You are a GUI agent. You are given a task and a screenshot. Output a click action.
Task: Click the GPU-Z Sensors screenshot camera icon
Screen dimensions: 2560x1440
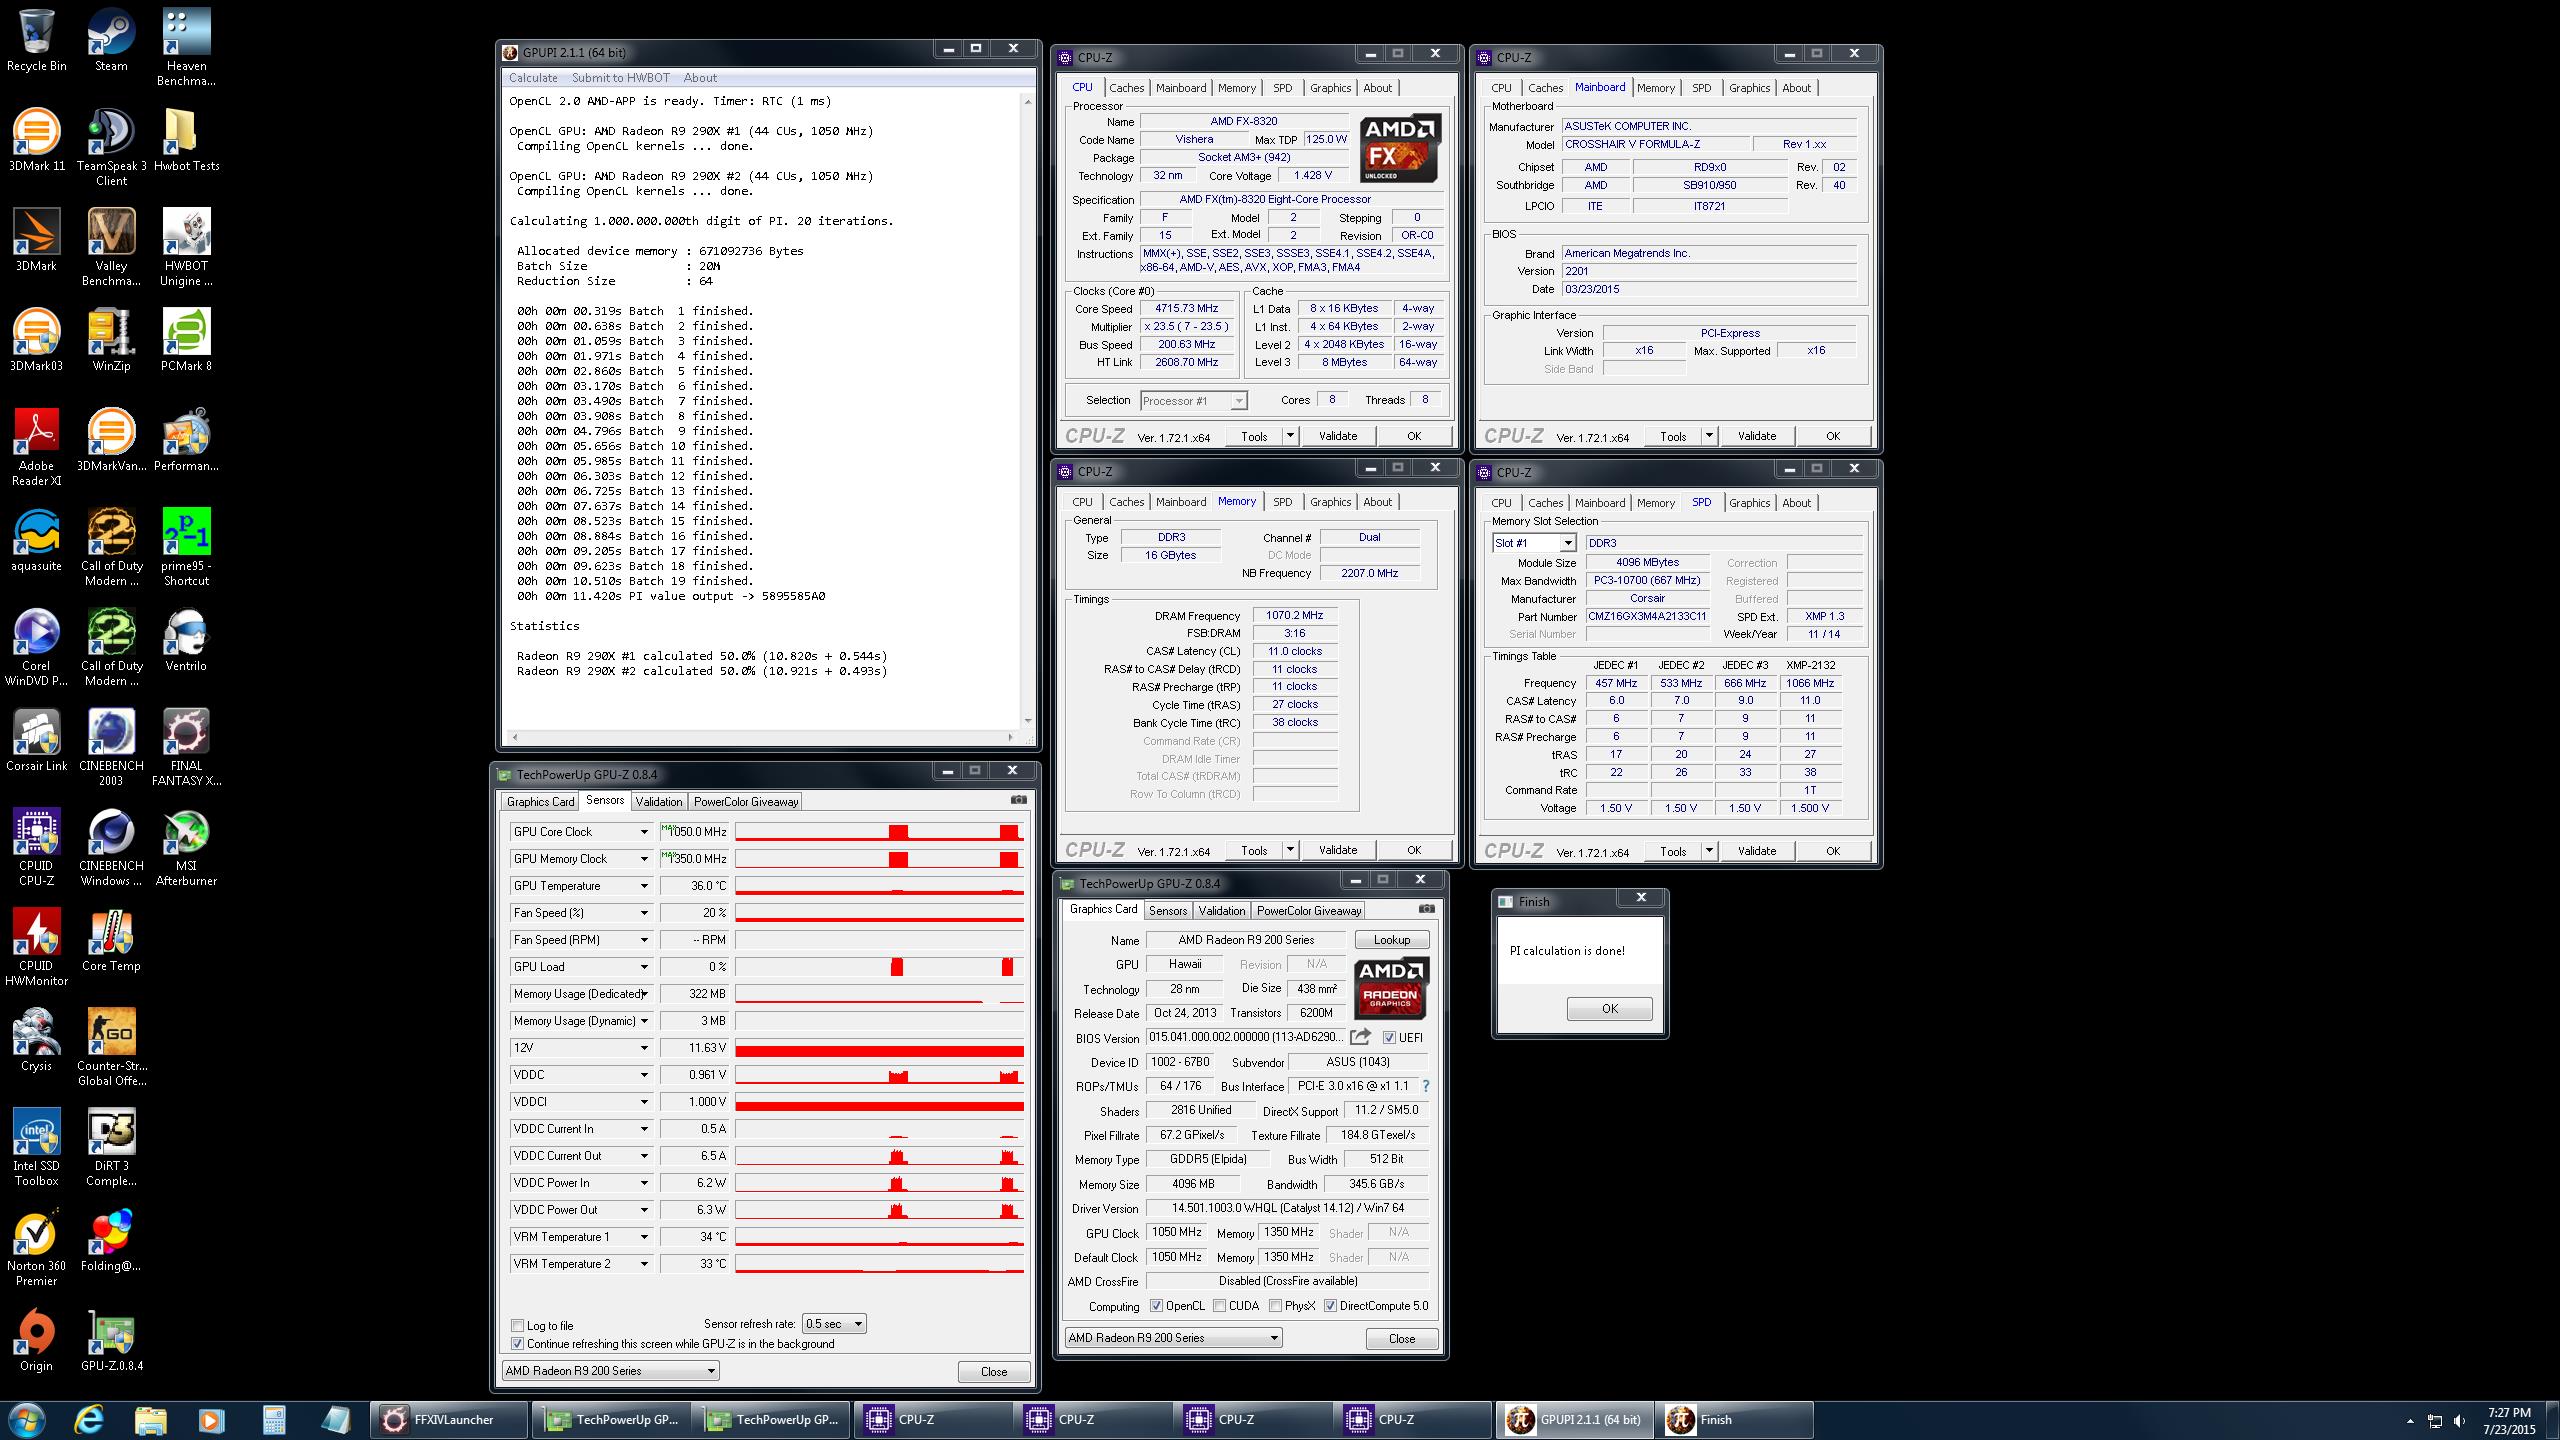pyautogui.click(x=1018, y=800)
